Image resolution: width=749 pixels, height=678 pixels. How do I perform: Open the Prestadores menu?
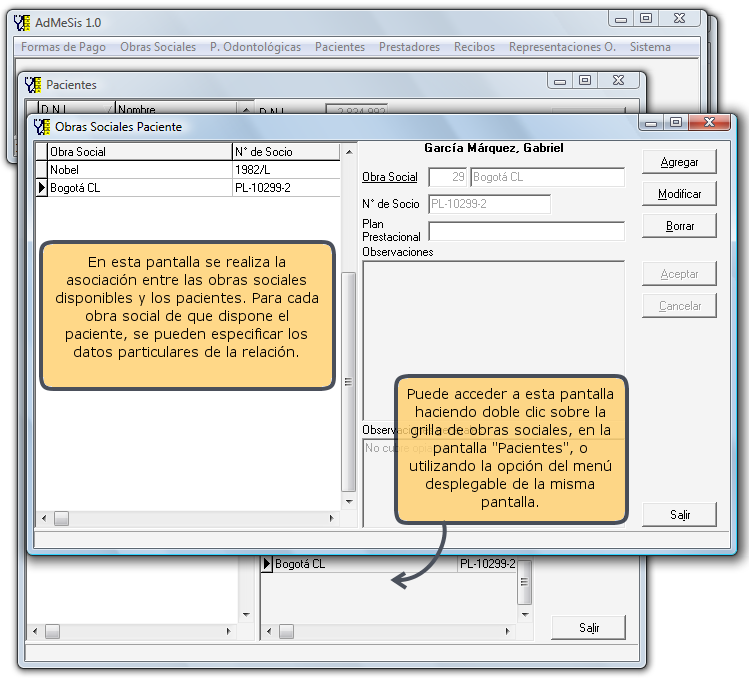409,47
